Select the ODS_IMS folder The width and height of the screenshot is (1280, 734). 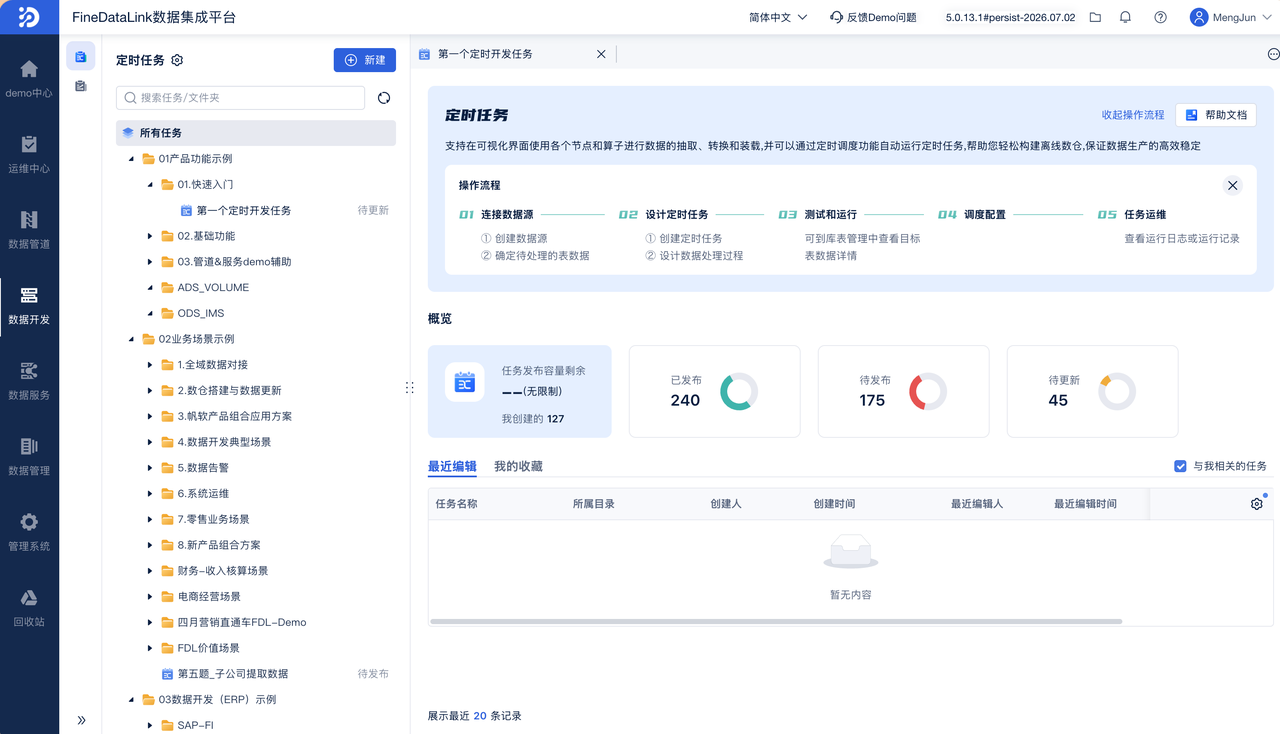tap(201, 313)
